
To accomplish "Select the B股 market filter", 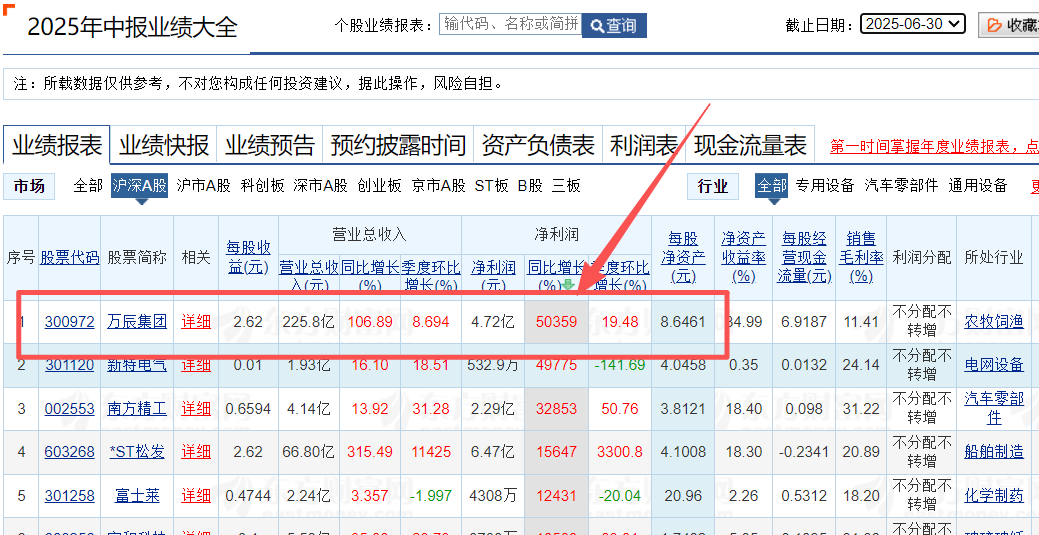I will click(530, 186).
